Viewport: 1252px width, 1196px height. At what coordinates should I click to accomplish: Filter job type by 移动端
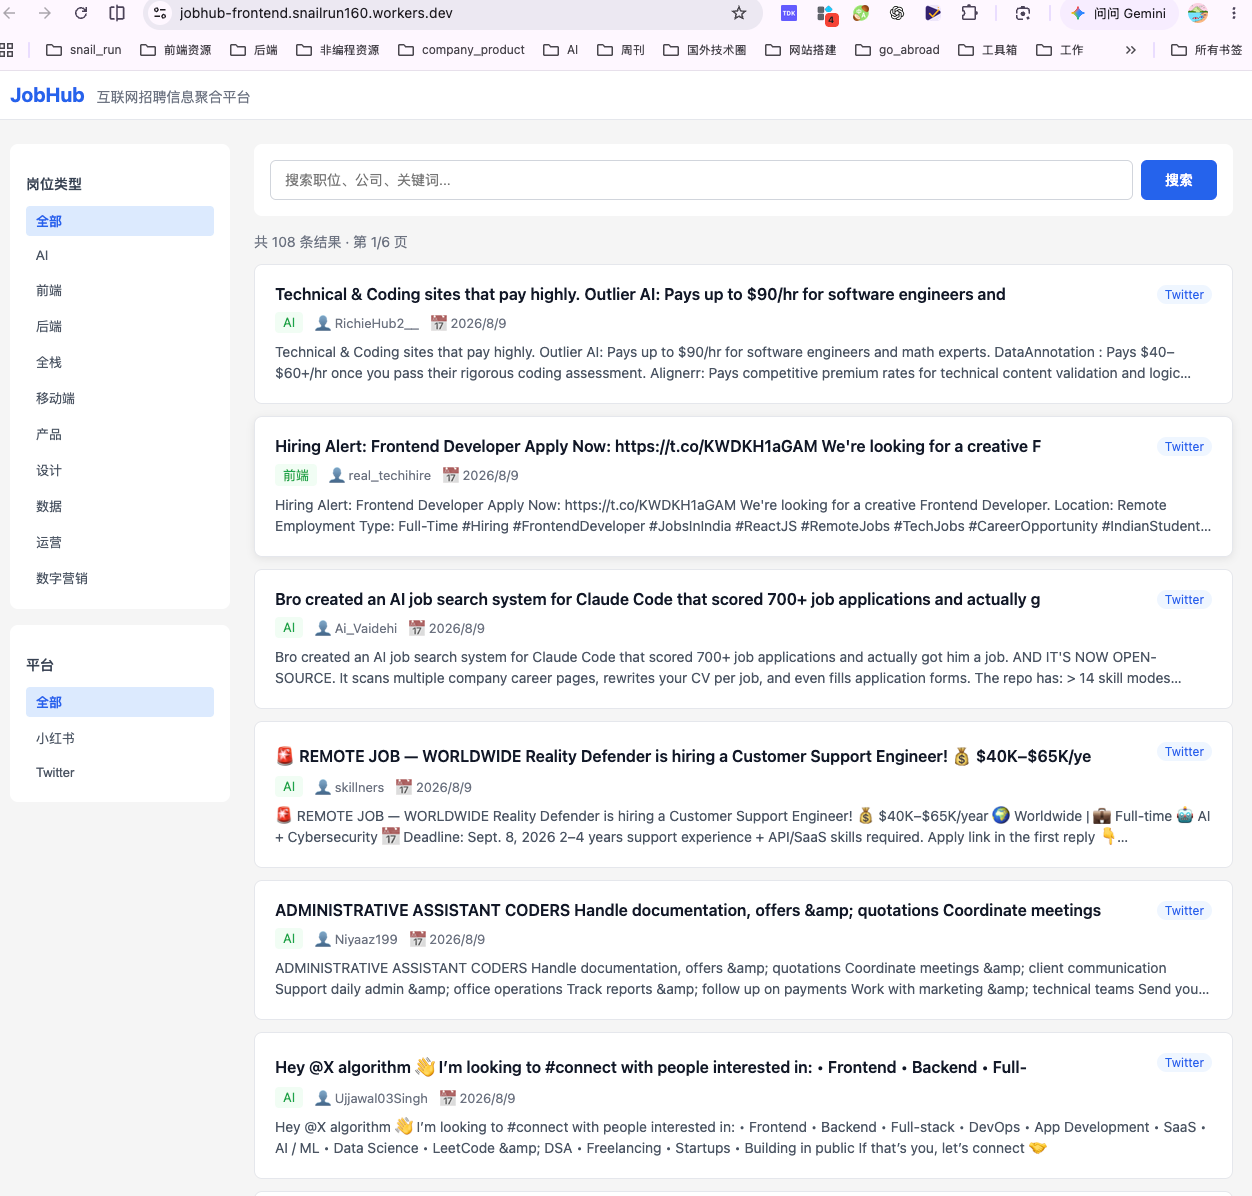coord(120,399)
